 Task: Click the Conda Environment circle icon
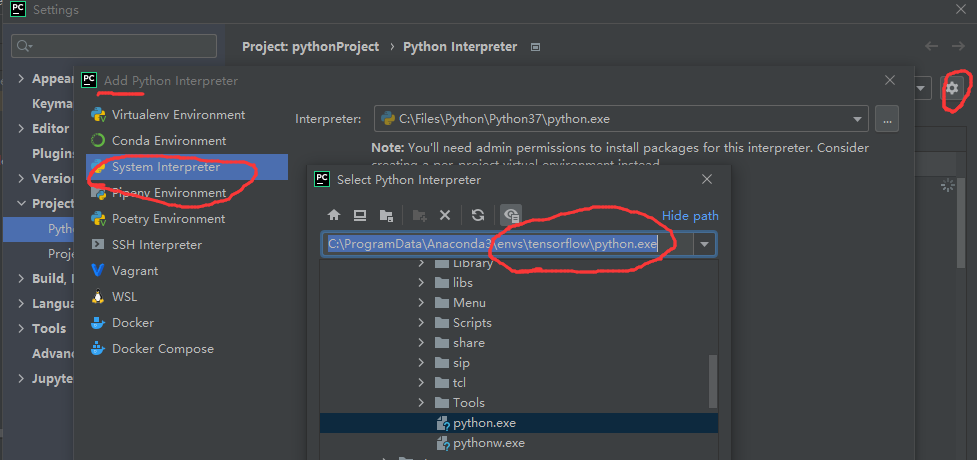tap(98, 141)
